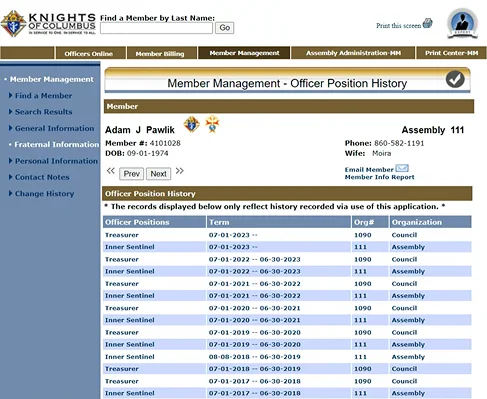Click Inner Sentinel for term 07-01-2021 -- 06-30-2022
487x399 pixels.
pyautogui.click(x=130, y=296)
